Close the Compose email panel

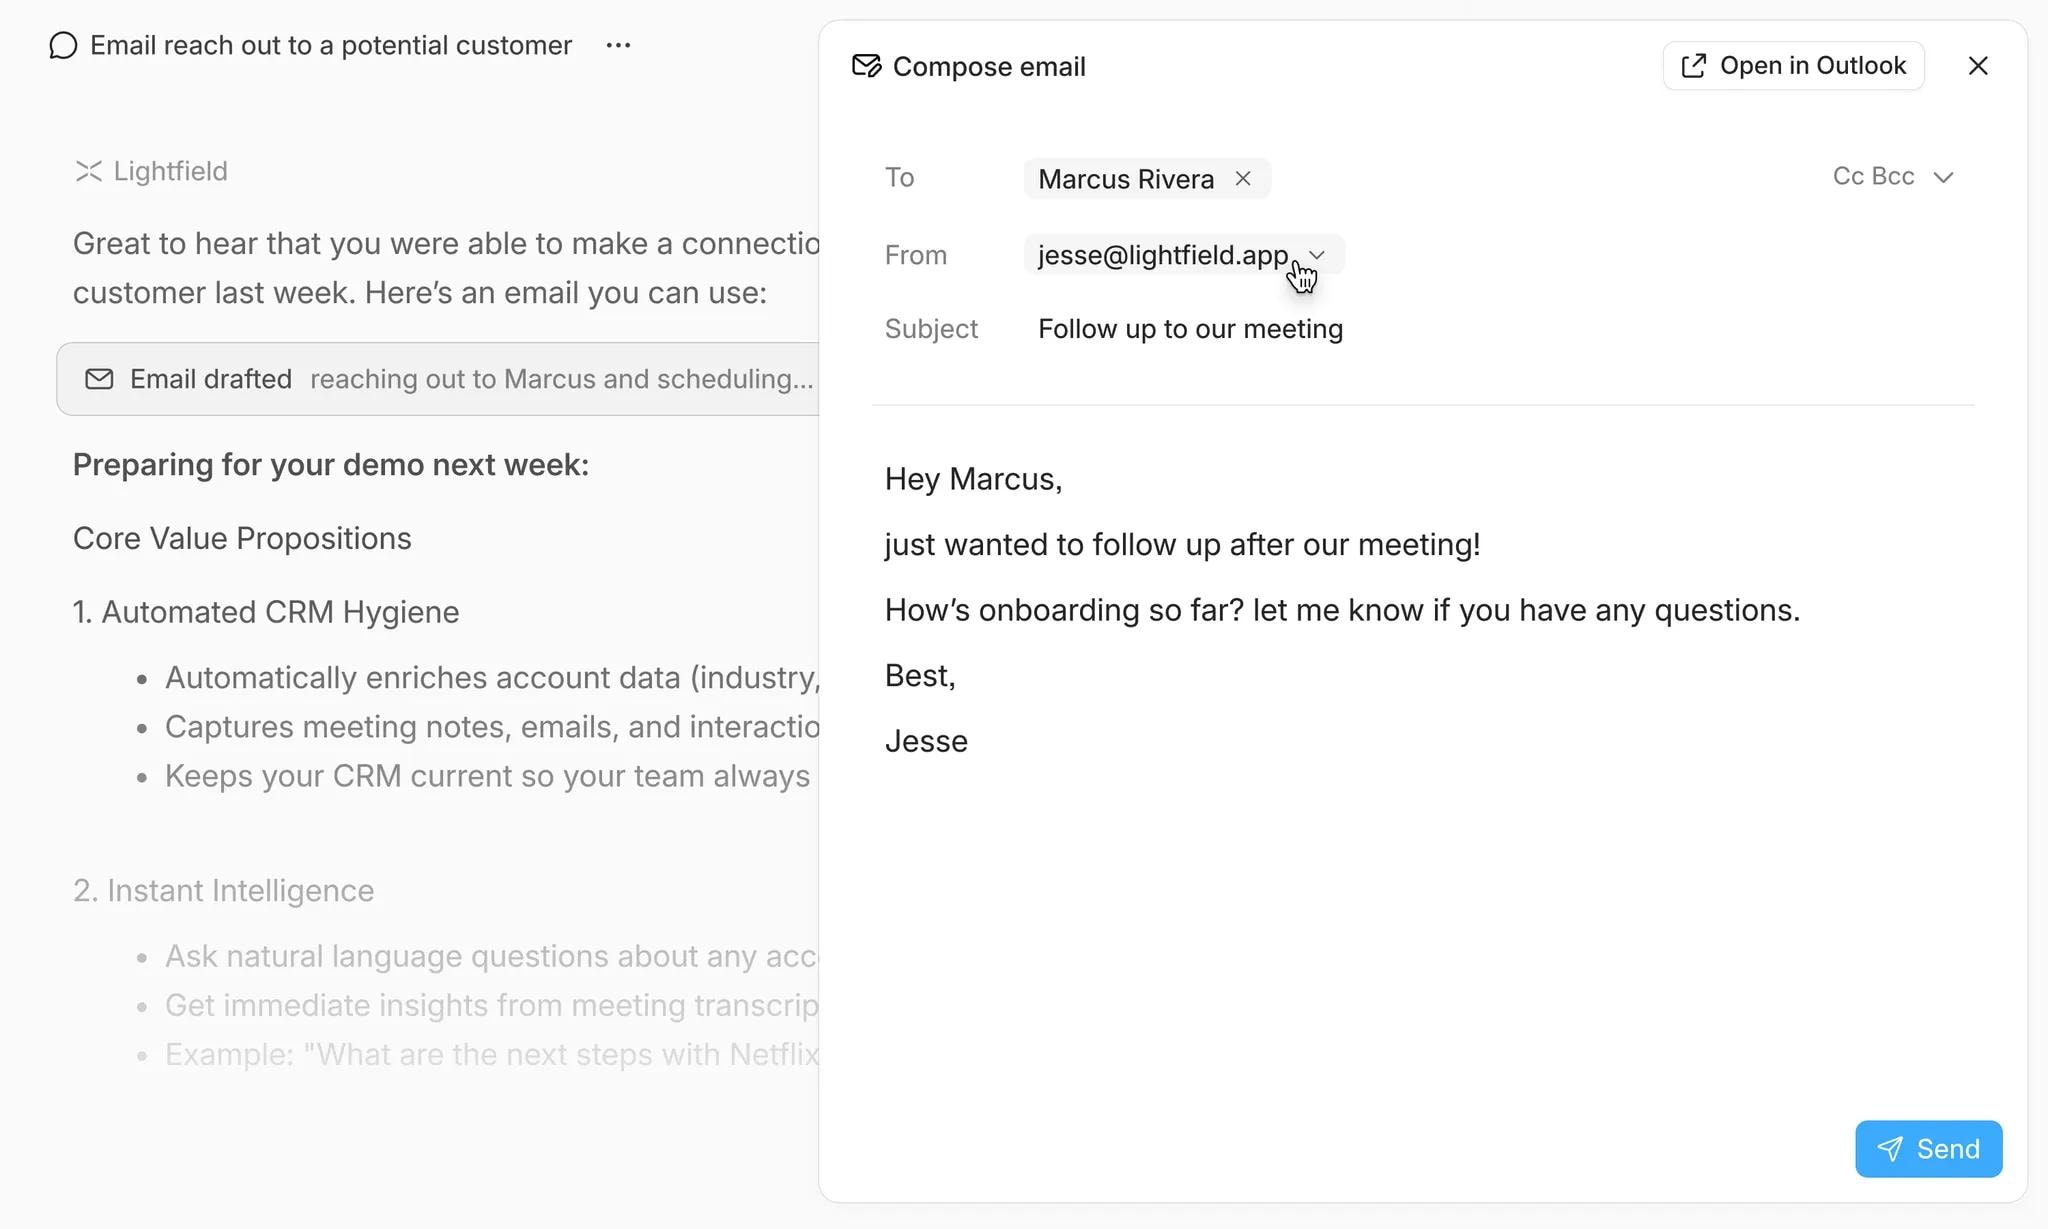(x=1977, y=66)
